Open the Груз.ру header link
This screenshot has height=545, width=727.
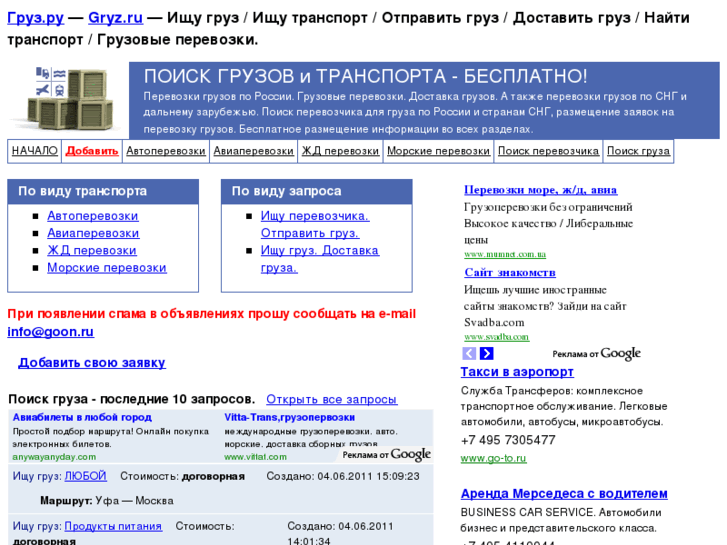36,18
